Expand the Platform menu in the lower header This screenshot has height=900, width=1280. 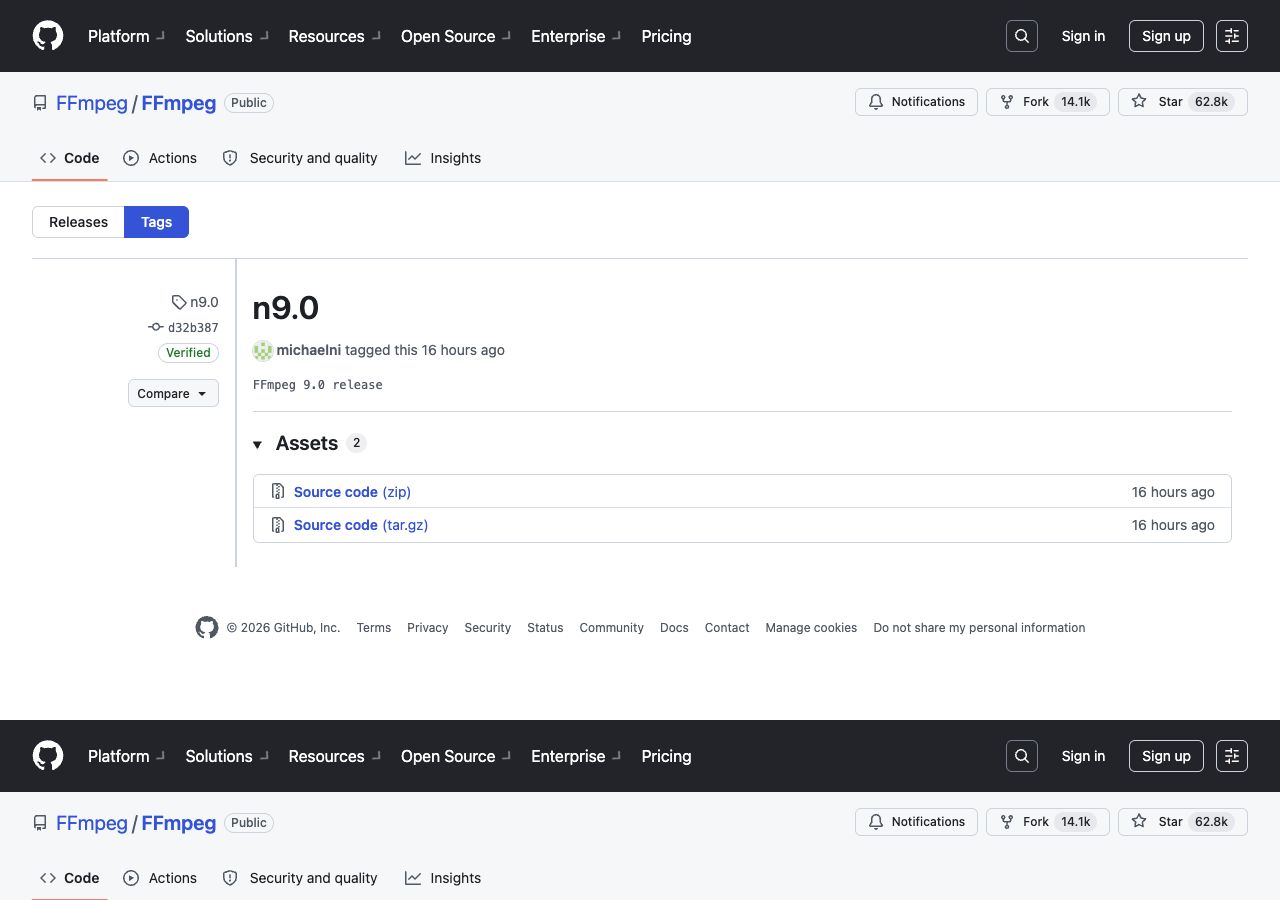coord(126,756)
